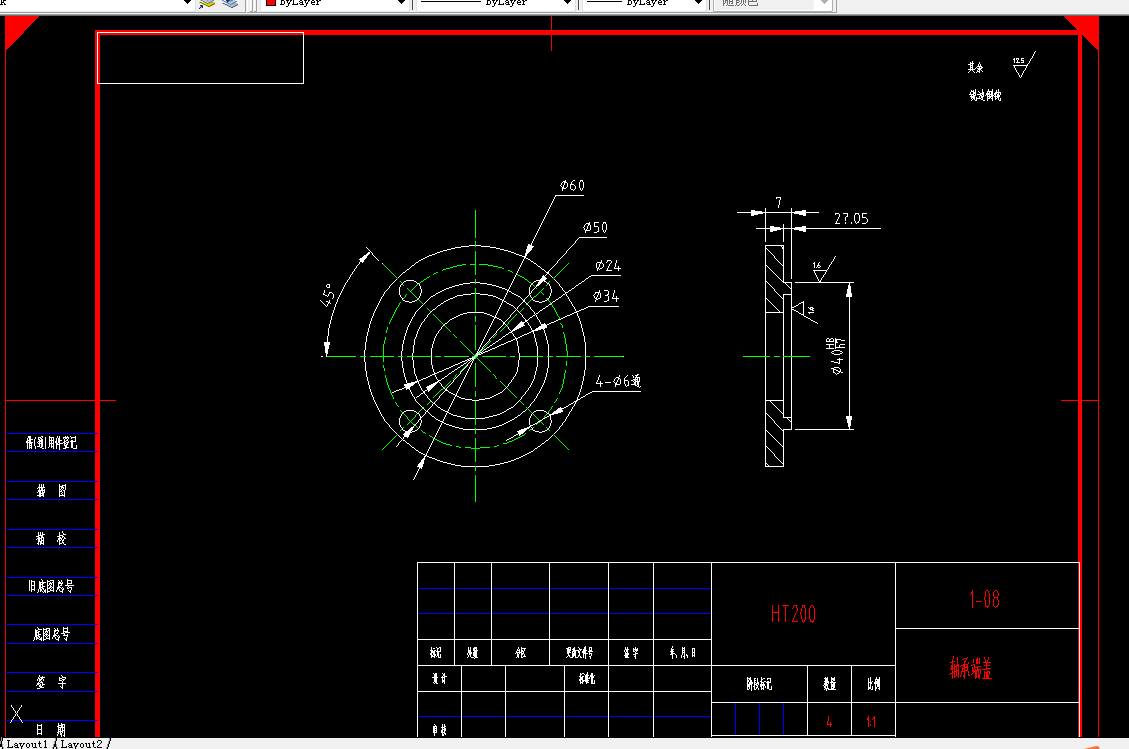Click the UCS crosshair icon at bottom-left
The height and width of the screenshot is (749, 1129).
17,714
